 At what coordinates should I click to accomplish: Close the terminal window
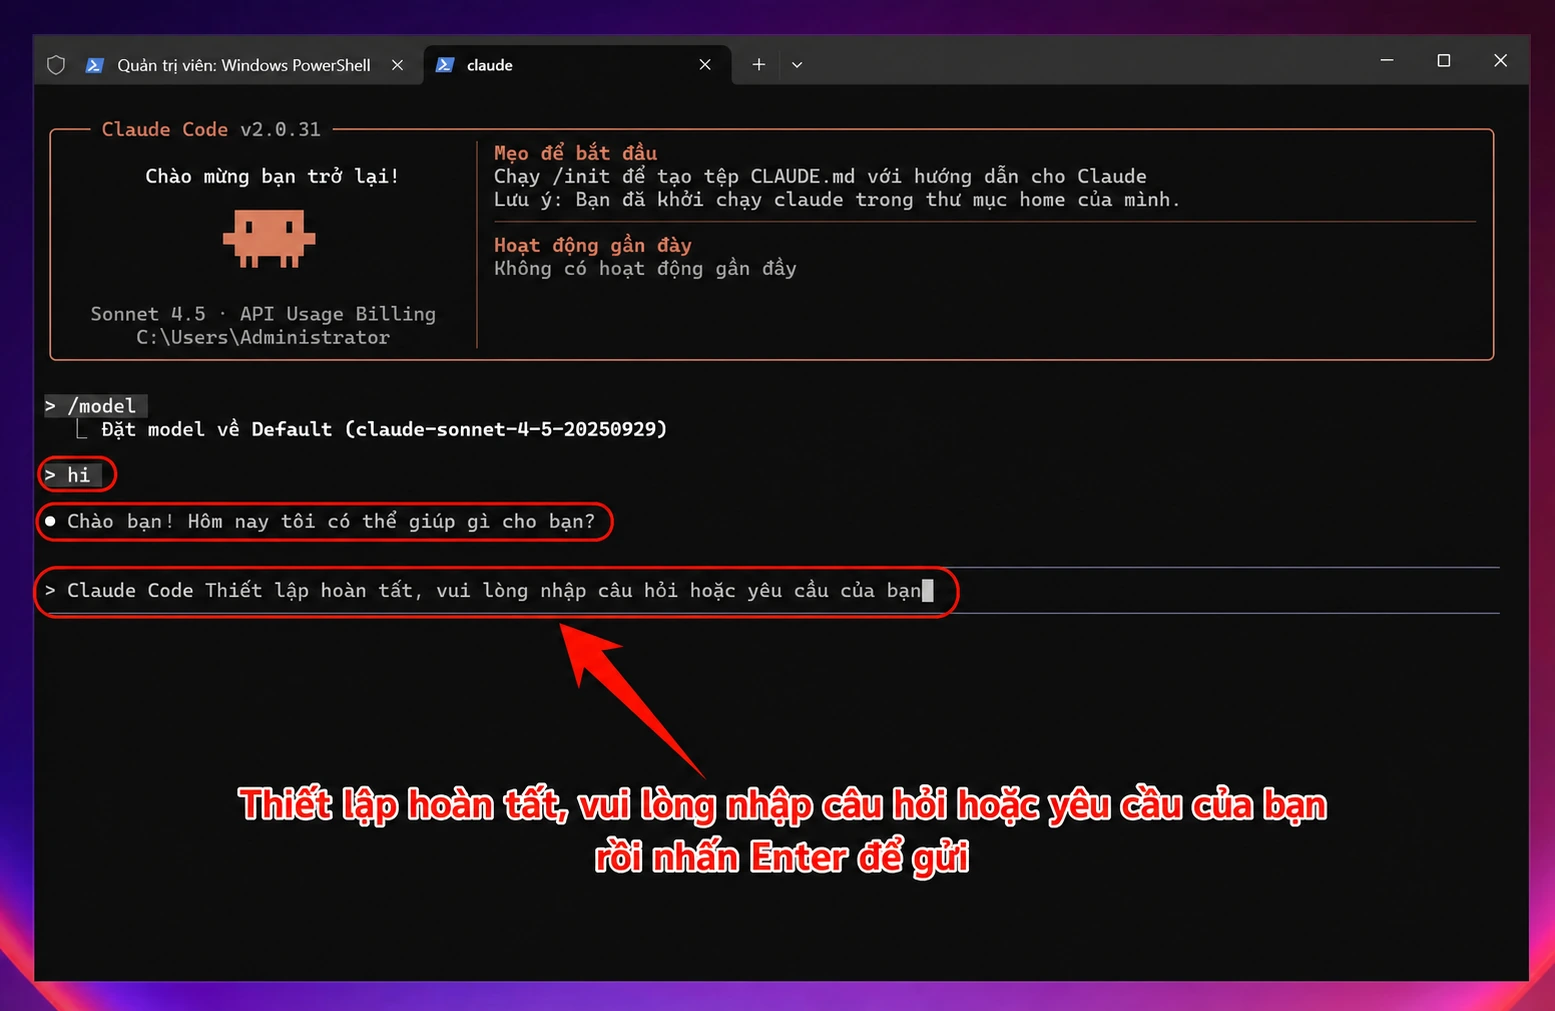point(1500,61)
